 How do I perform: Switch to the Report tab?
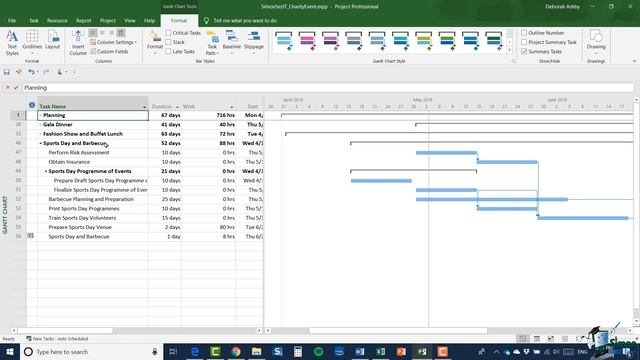tap(83, 20)
